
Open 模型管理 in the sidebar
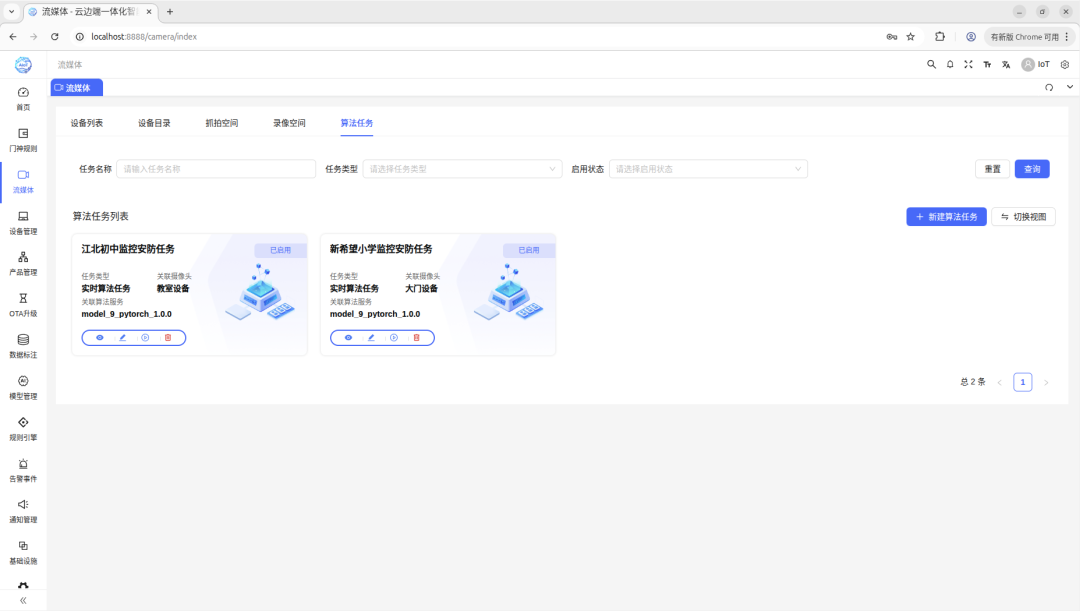coord(23,387)
